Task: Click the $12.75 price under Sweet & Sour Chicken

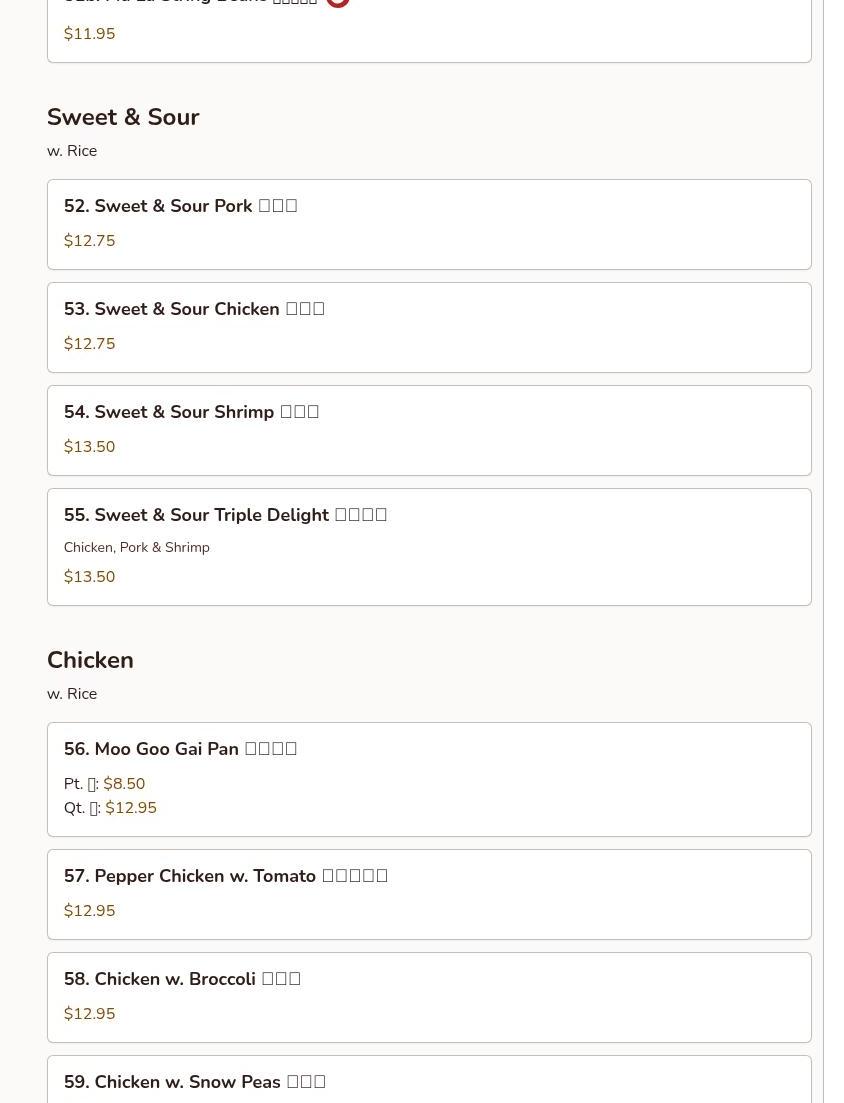Action: (89, 344)
